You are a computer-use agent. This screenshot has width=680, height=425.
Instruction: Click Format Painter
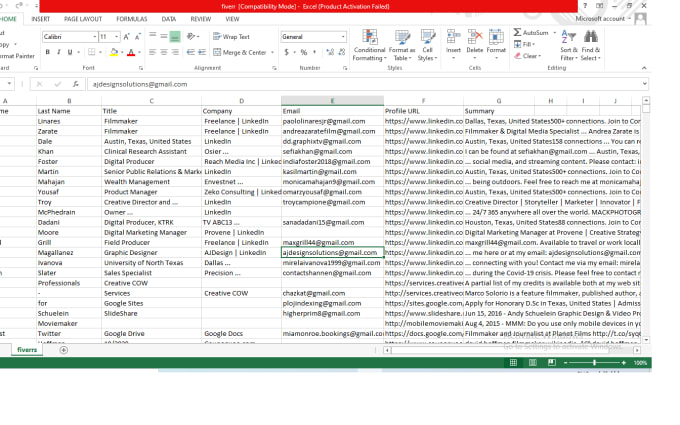(x=17, y=56)
